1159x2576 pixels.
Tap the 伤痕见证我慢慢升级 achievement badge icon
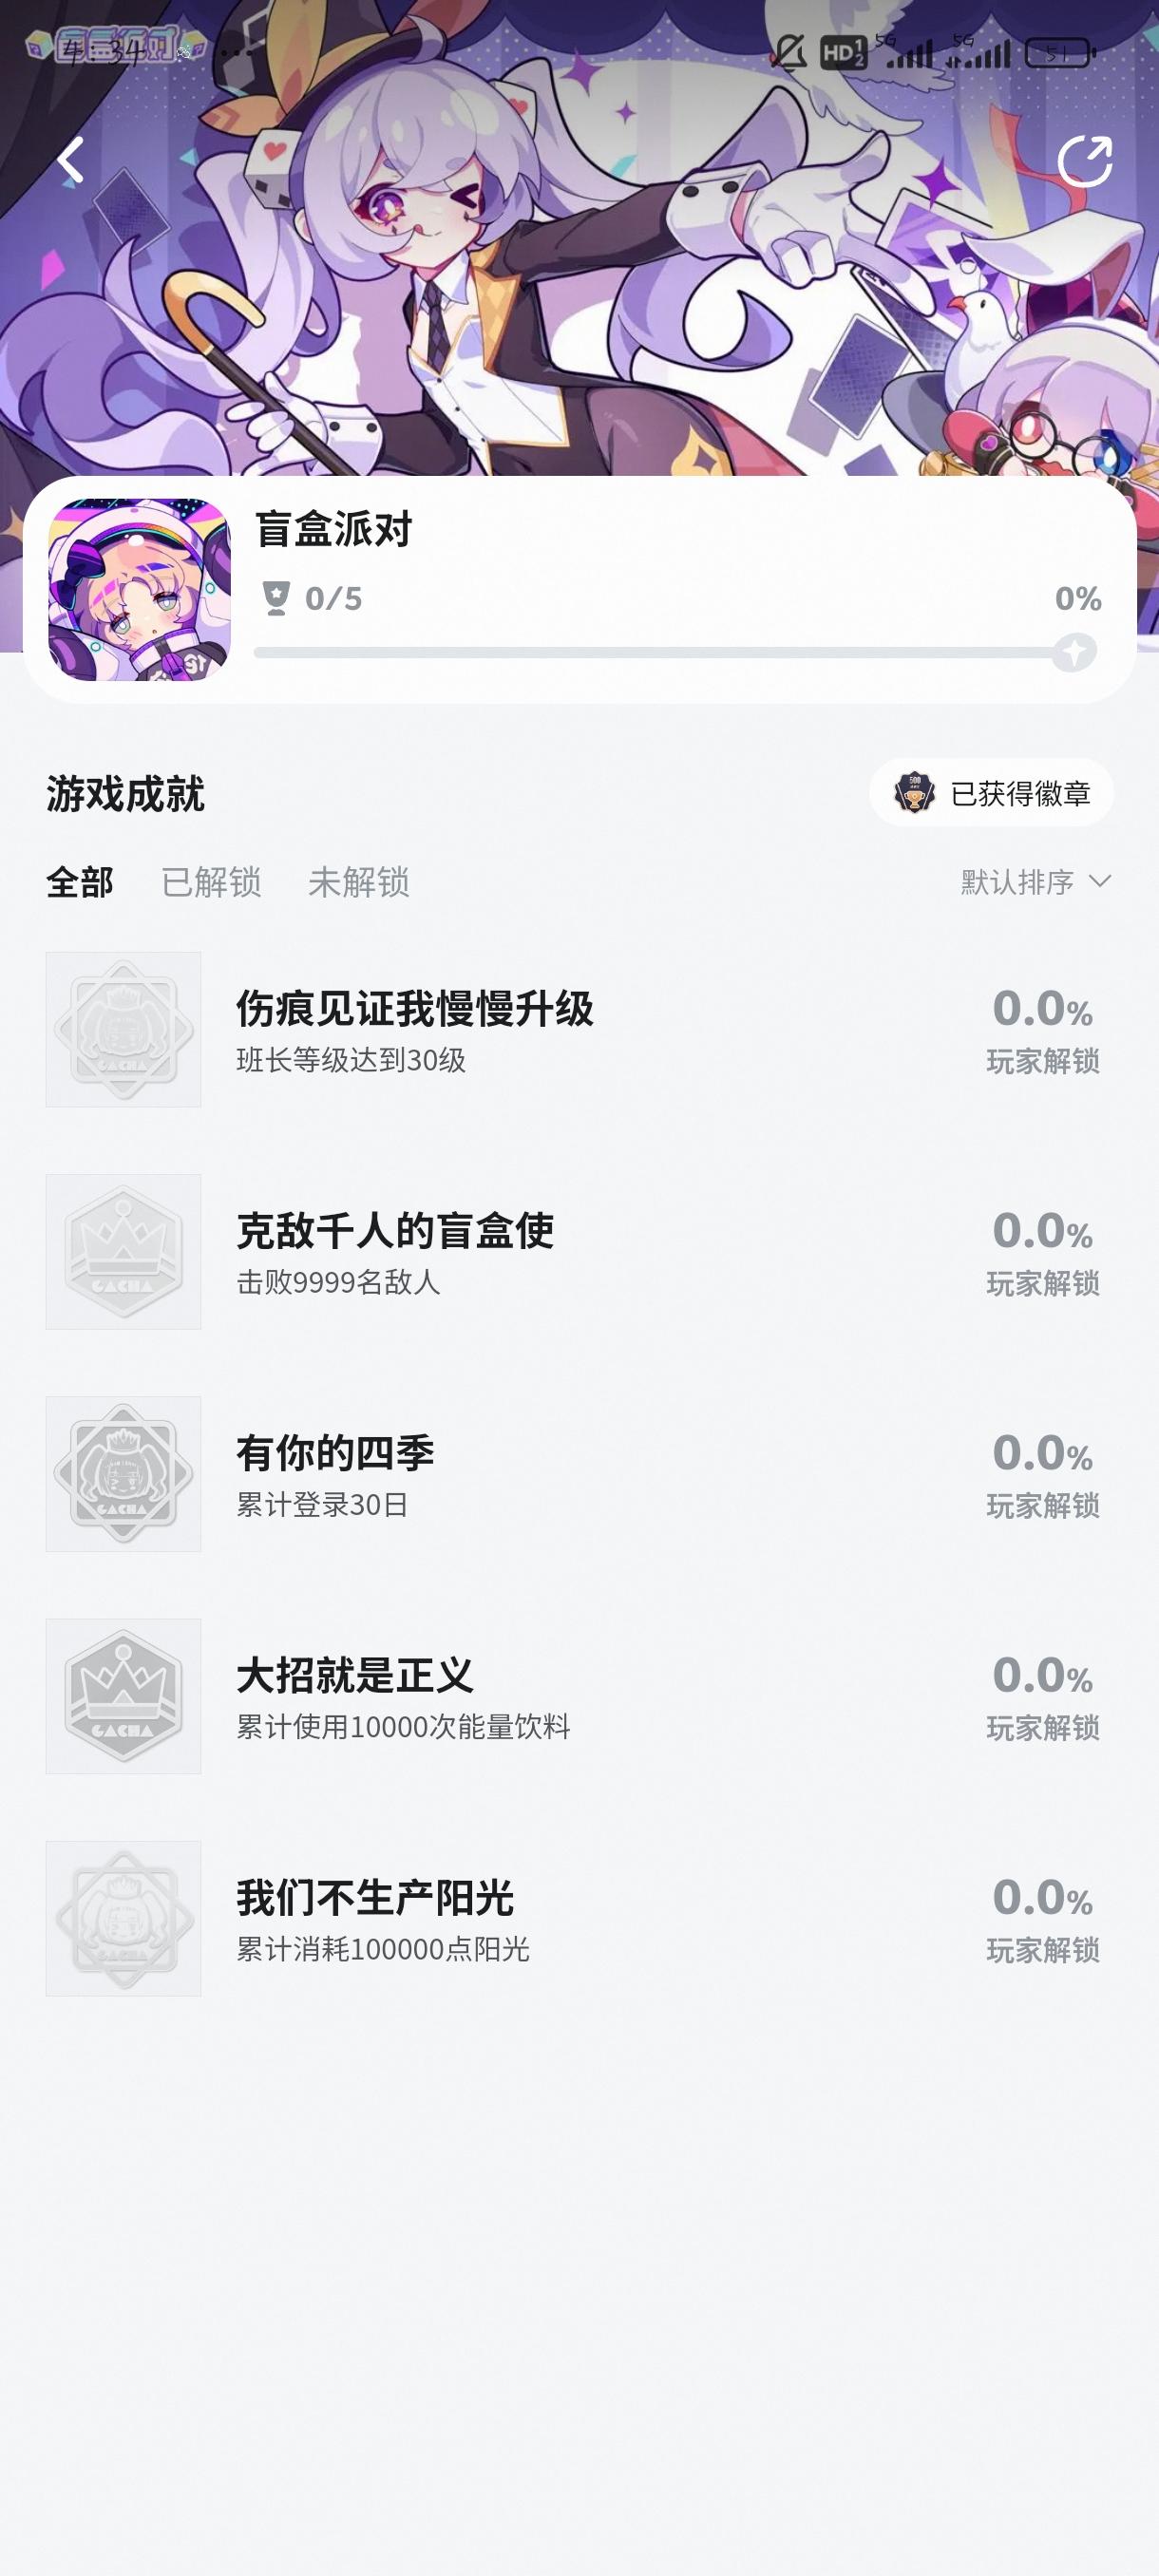[123, 1029]
